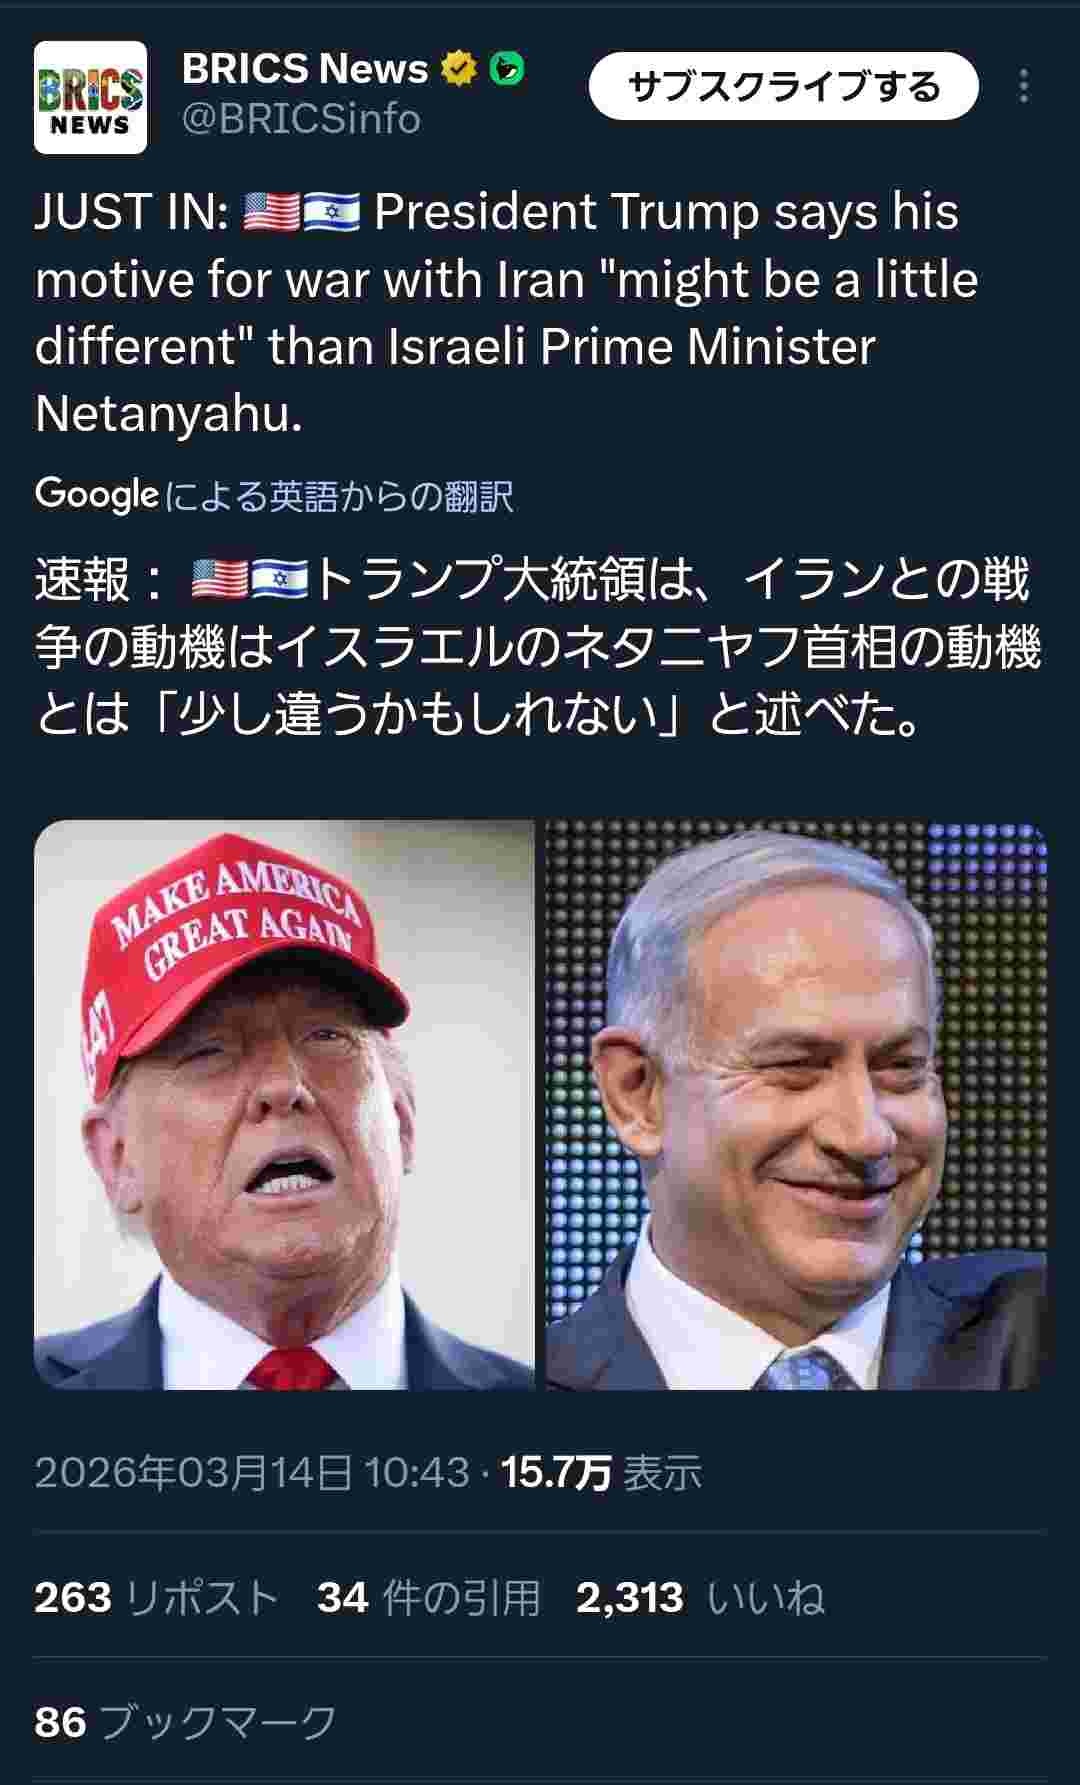
Task: Open the BRICS News profile avatar
Action: pyautogui.click(x=90, y=97)
